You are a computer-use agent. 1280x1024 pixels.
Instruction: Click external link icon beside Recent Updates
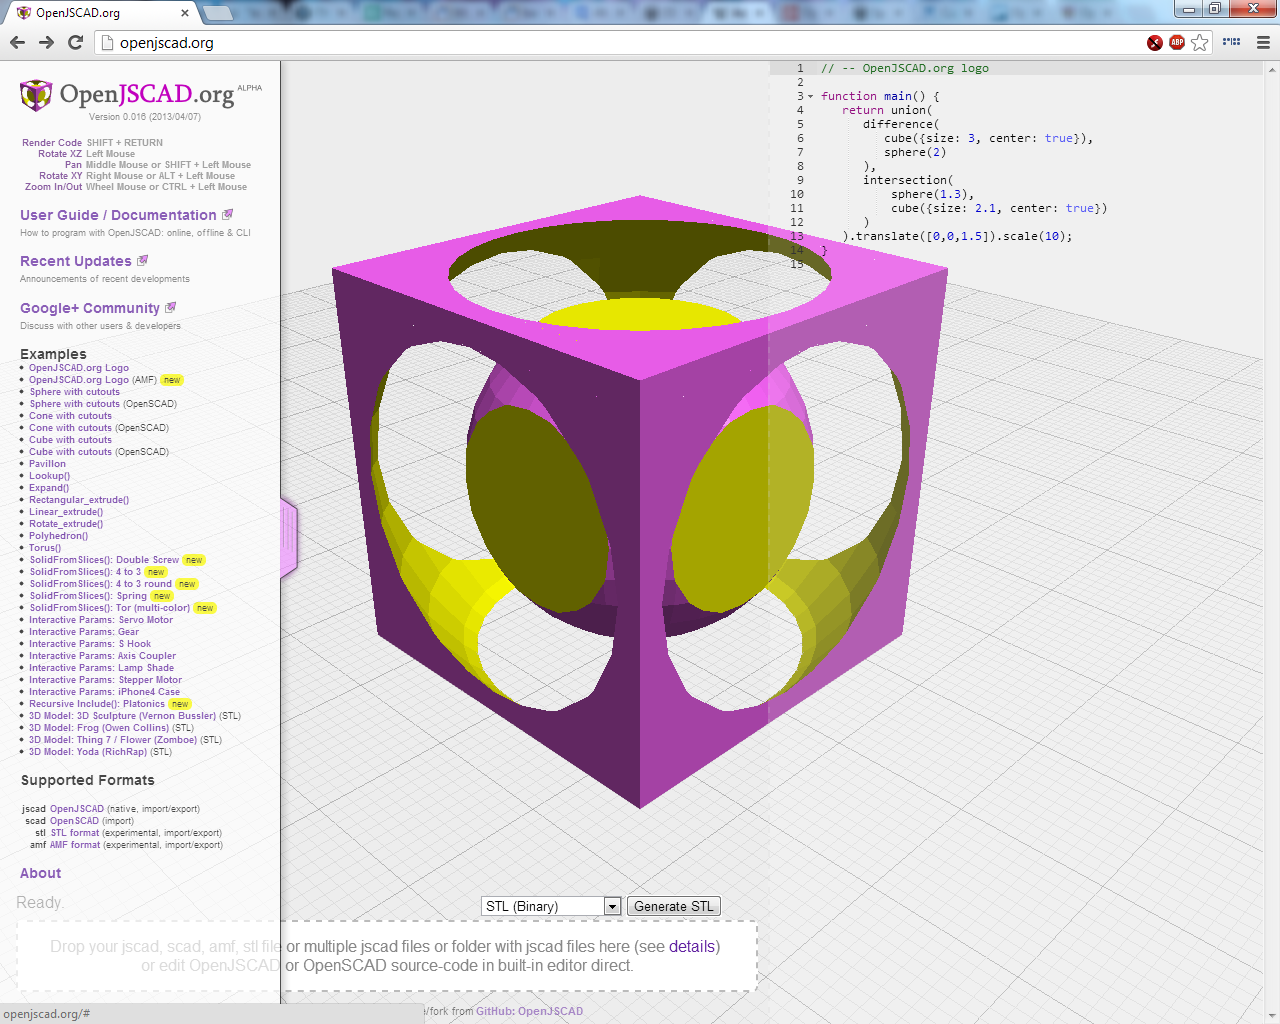143,260
